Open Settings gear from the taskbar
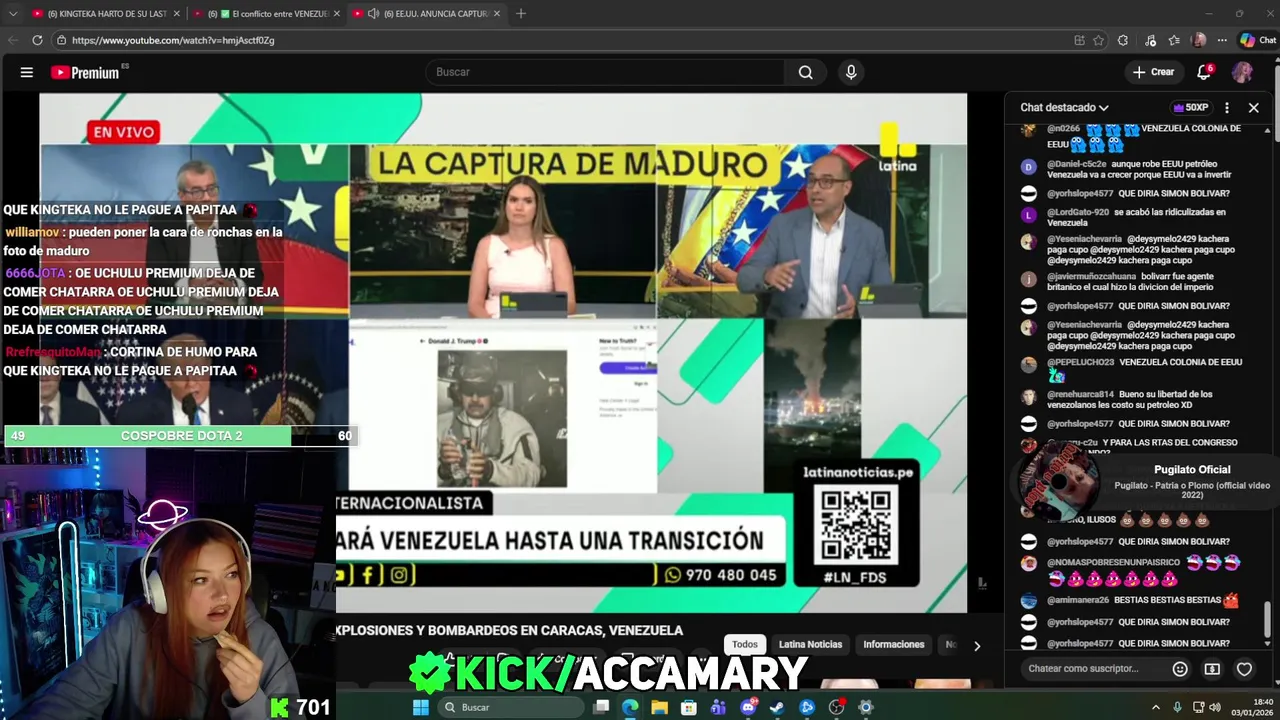The width and height of the screenshot is (1280, 720). (866, 707)
